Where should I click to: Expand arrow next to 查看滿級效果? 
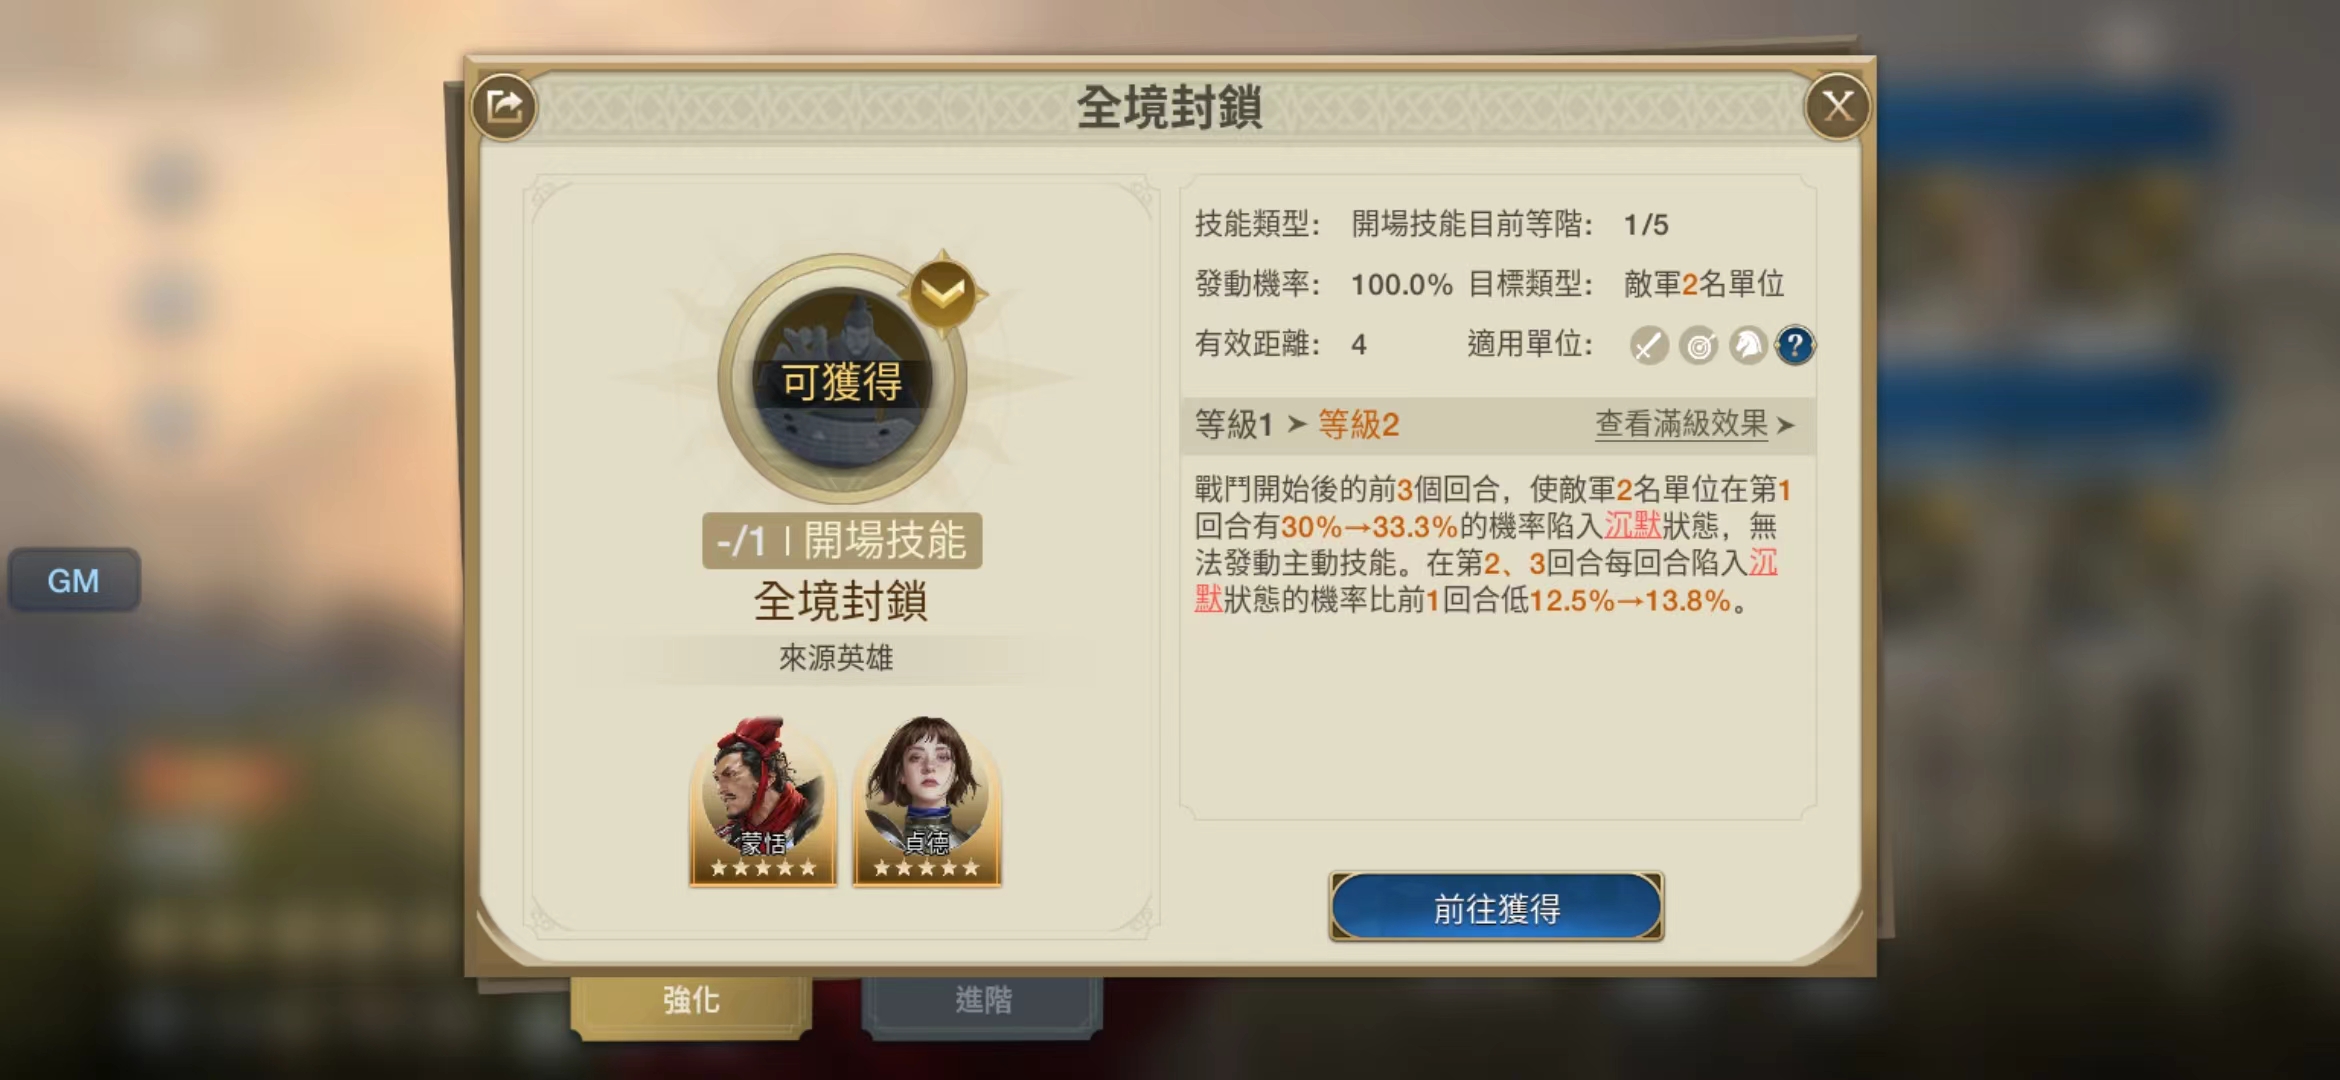tap(1785, 426)
